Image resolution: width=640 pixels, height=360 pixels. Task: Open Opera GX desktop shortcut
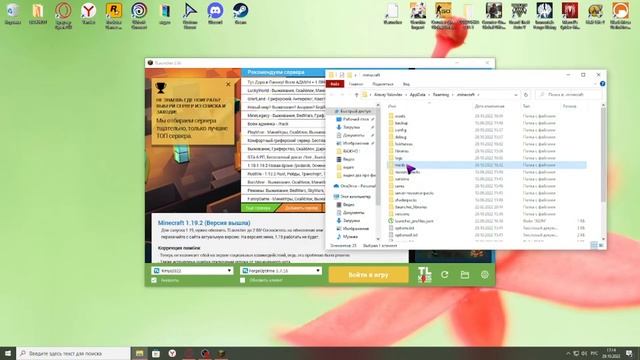point(63,16)
